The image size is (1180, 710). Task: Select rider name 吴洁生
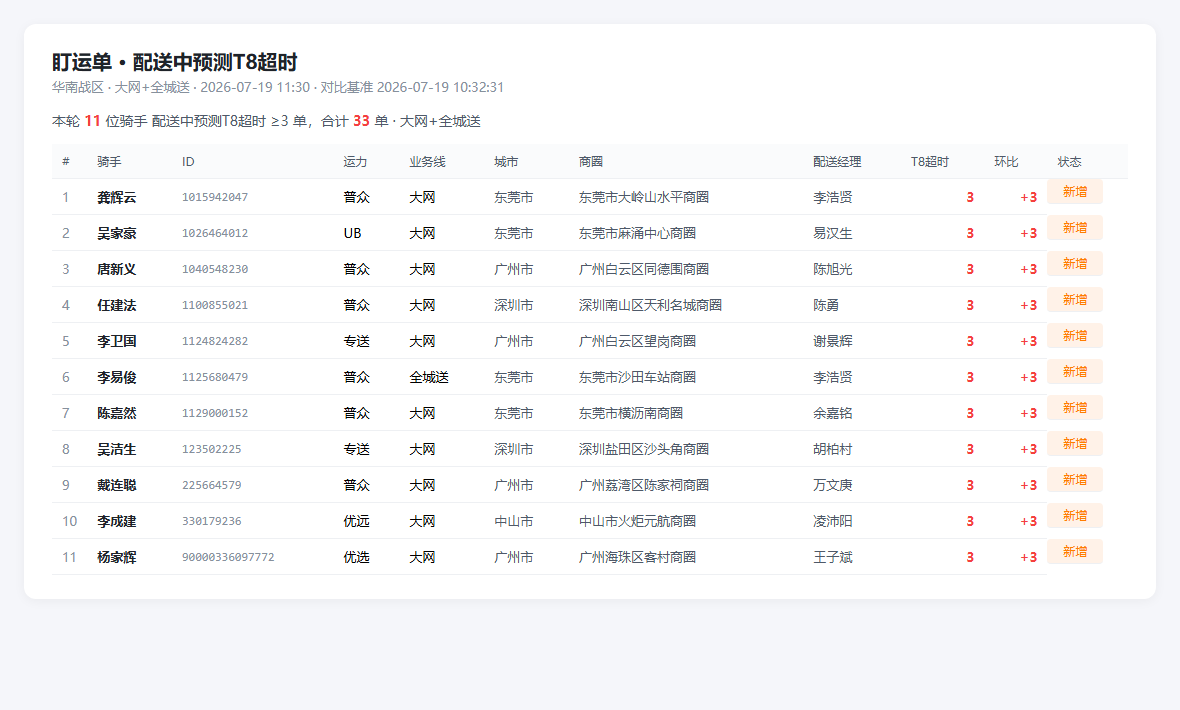117,449
